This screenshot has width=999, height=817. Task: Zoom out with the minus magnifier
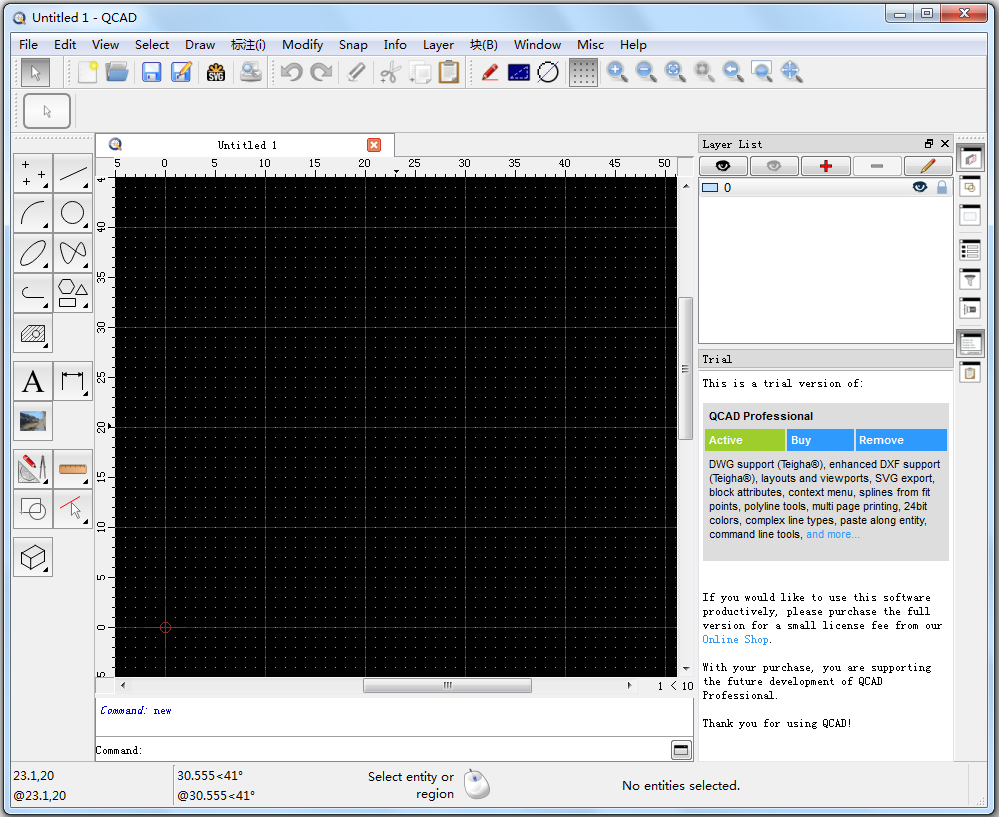(646, 72)
